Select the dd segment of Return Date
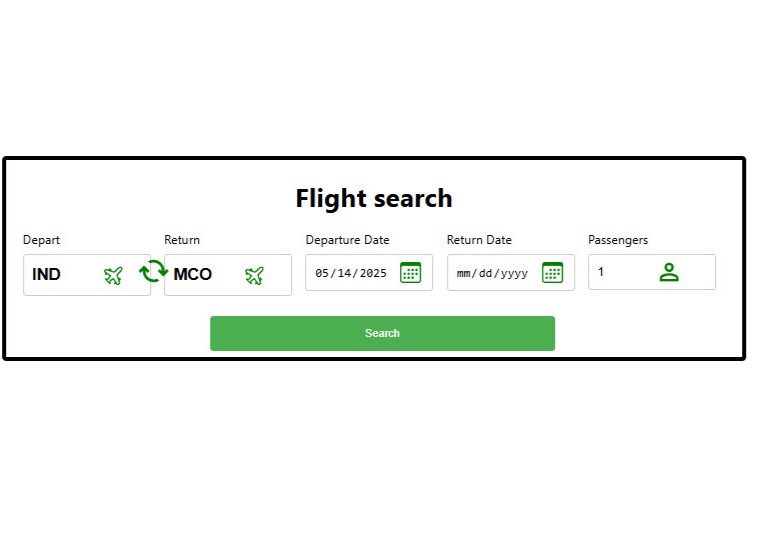Screen dimensions: 759x542 [x=486, y=273]
